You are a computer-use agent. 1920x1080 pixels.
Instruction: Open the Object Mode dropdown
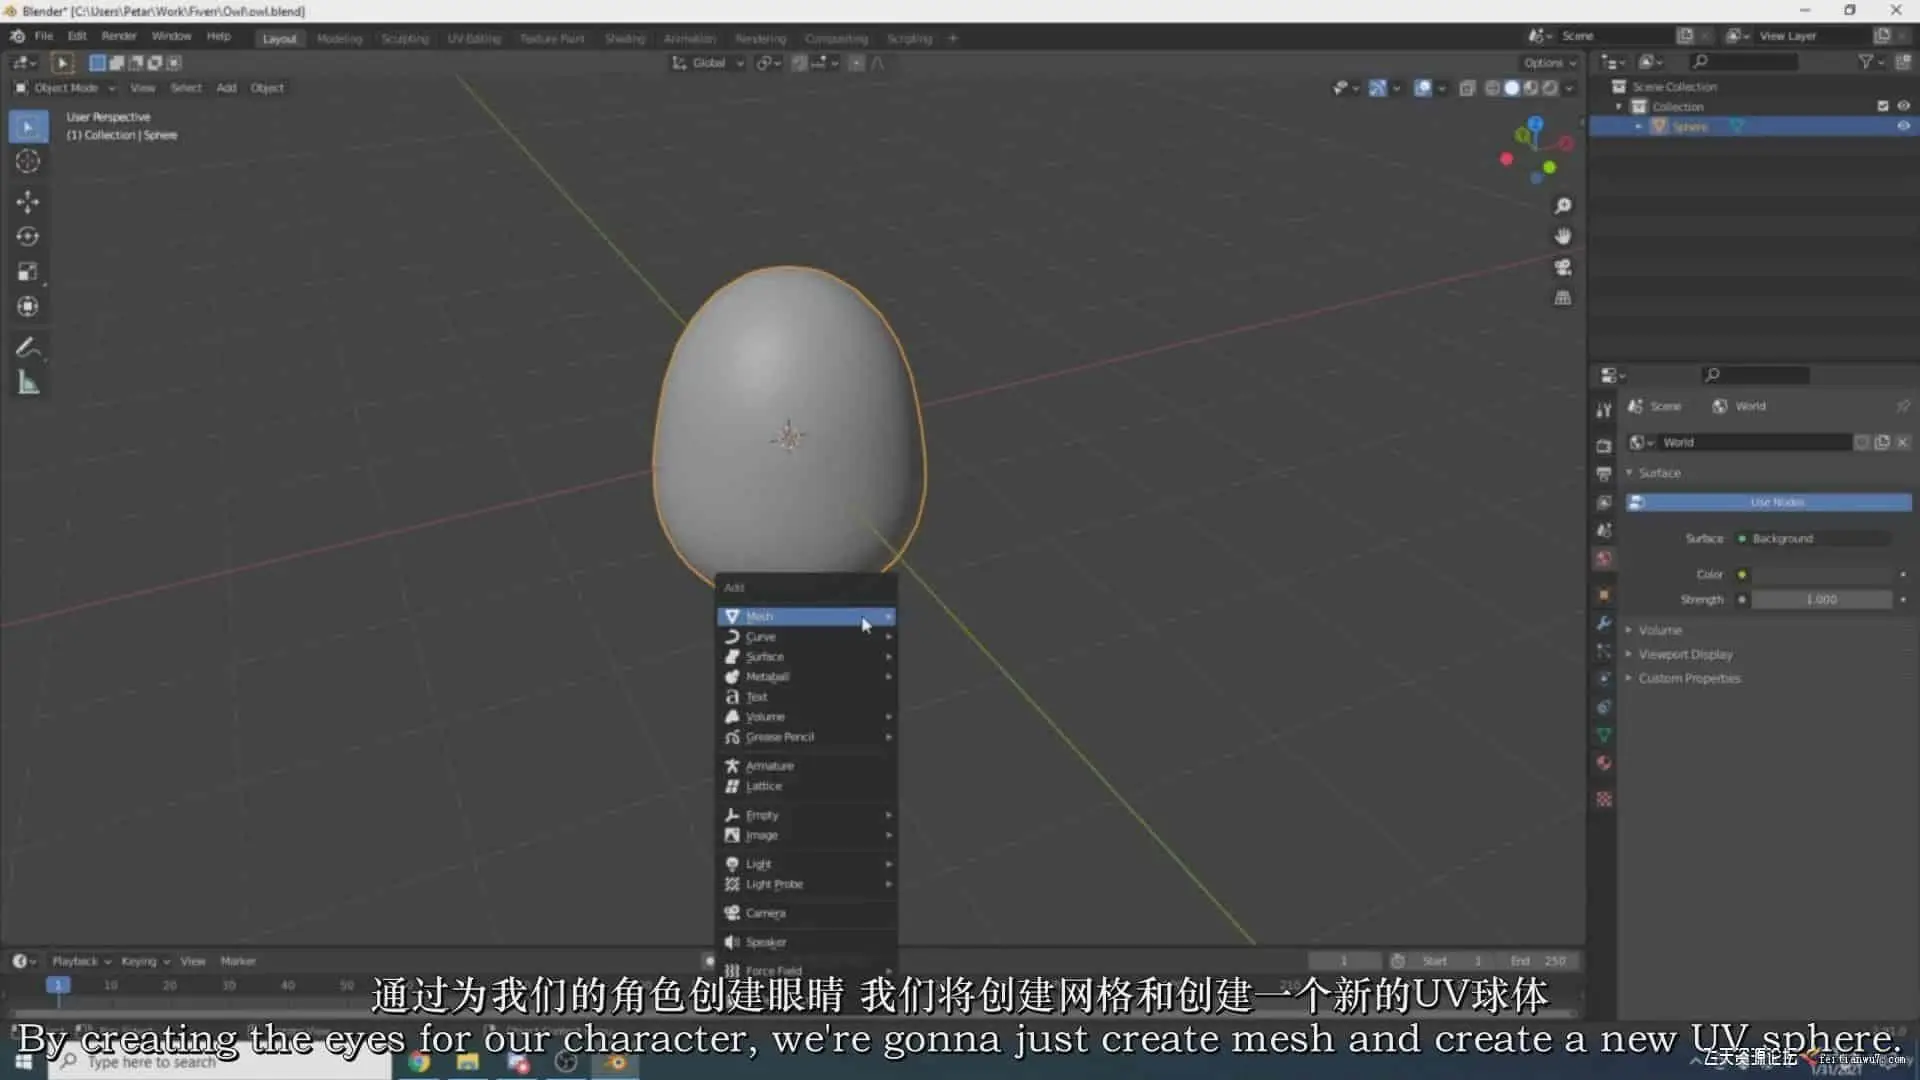pyautogui.click(x=66, y=88)
